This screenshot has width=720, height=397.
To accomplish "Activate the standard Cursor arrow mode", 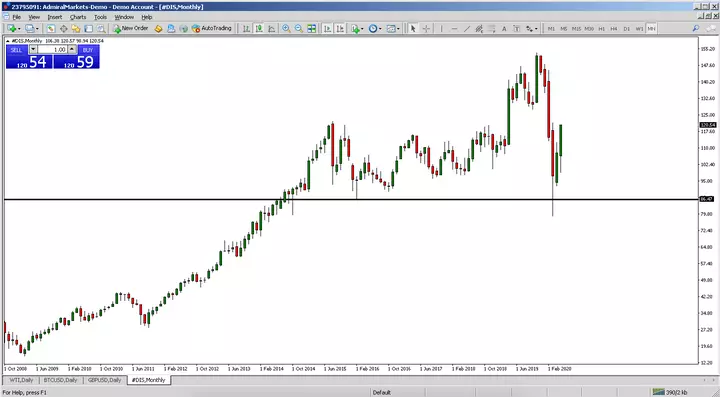I will pyautogui.click(x=413, y=28).
